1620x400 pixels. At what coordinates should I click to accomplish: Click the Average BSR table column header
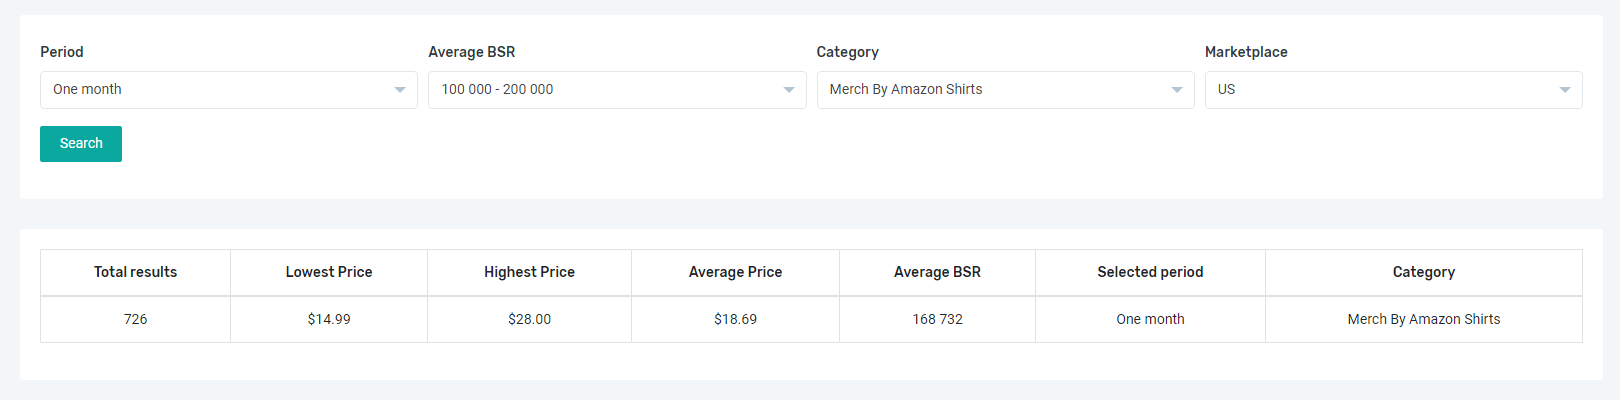click(937, 272)
